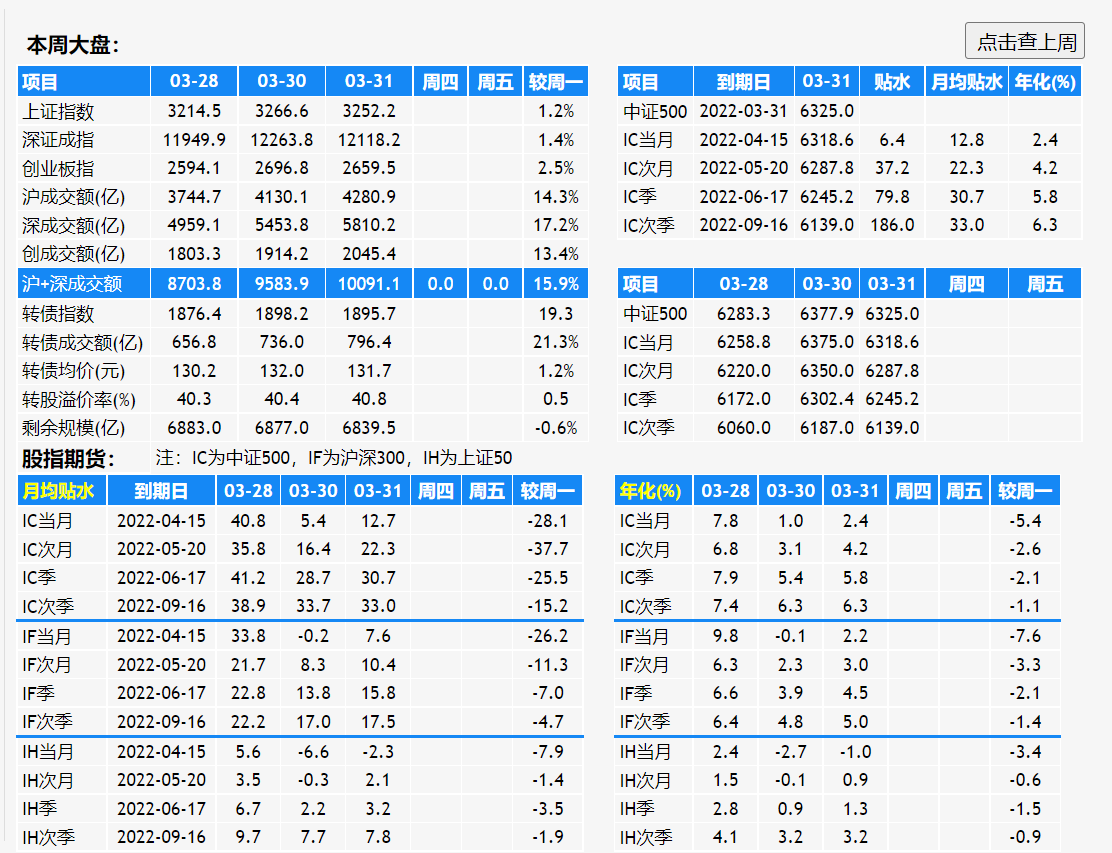This screenshot has width=1112, height=853.
Task: Click the 贴水 column header
Action: tap(891, 82)
